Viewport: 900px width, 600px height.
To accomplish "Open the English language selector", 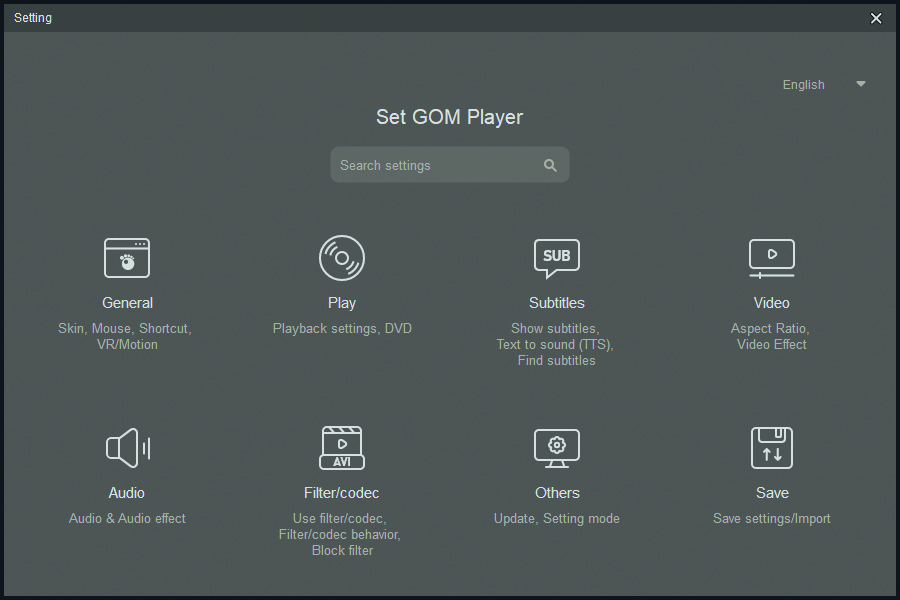I will [804, 85].
